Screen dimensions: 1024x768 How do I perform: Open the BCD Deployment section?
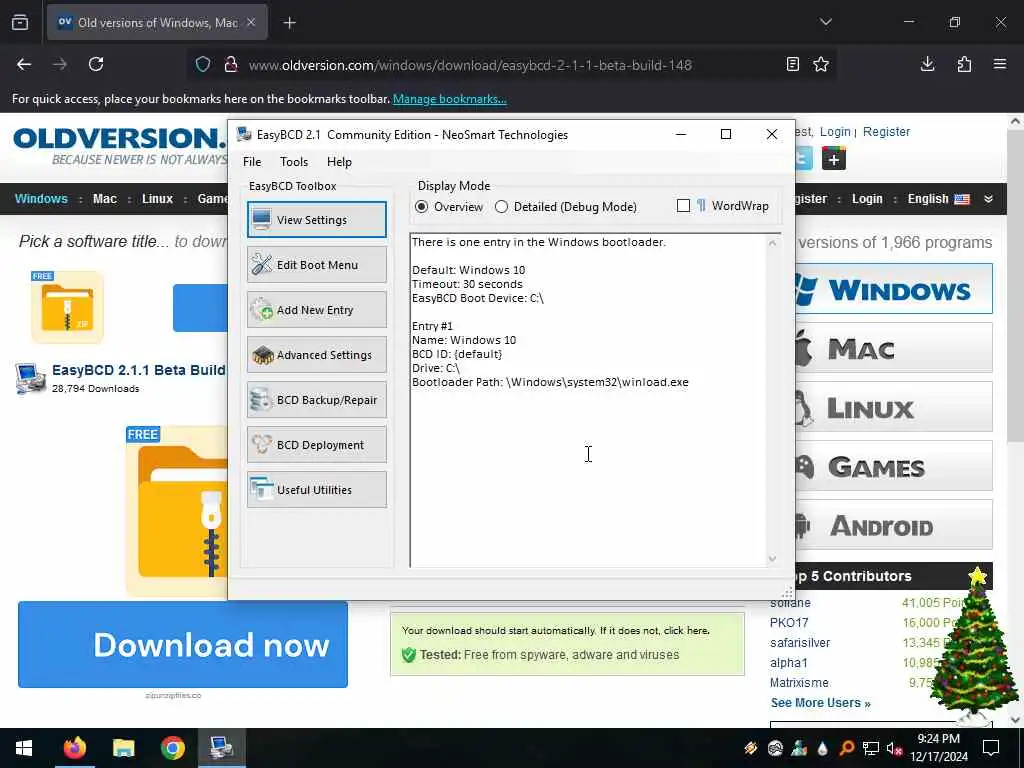coord(317,445)
